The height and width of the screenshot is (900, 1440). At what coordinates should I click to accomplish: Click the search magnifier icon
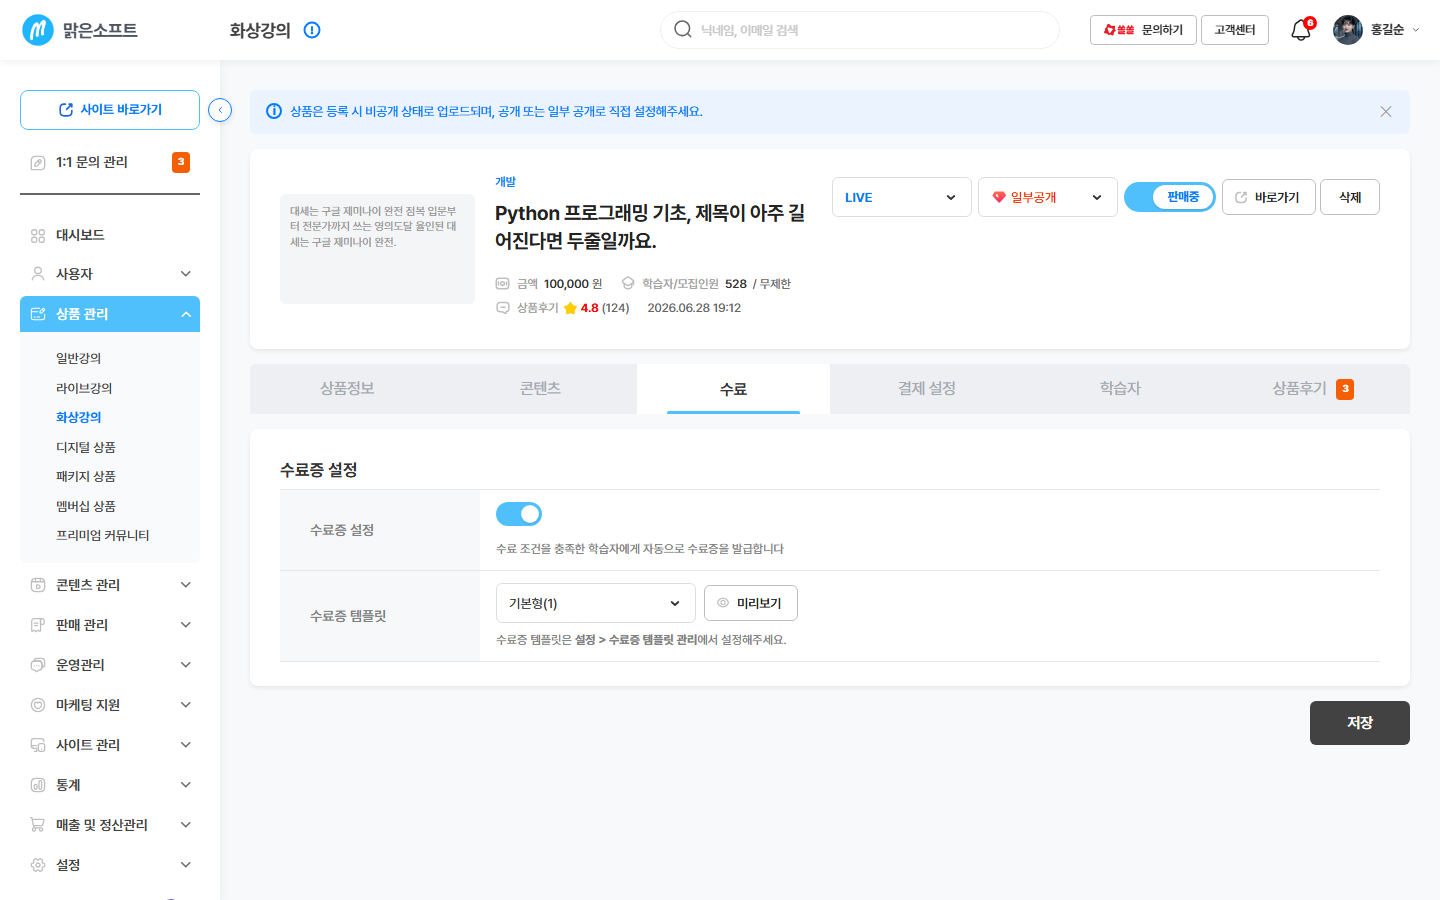(x=683, y=29)
